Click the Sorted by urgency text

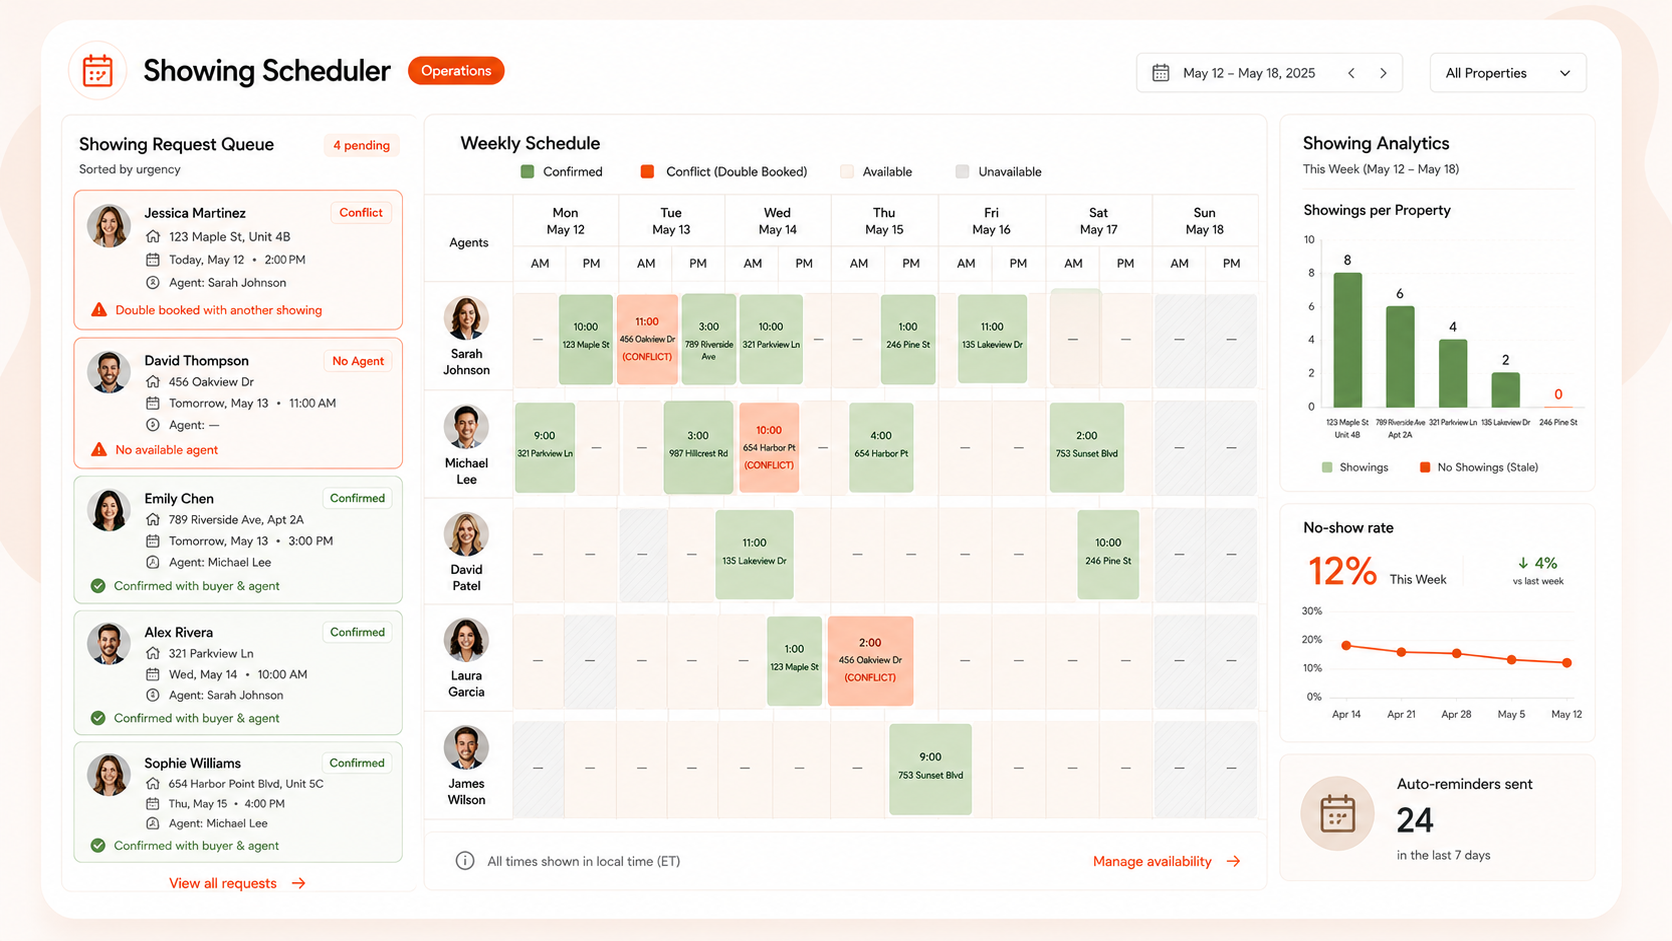[130, 169]
